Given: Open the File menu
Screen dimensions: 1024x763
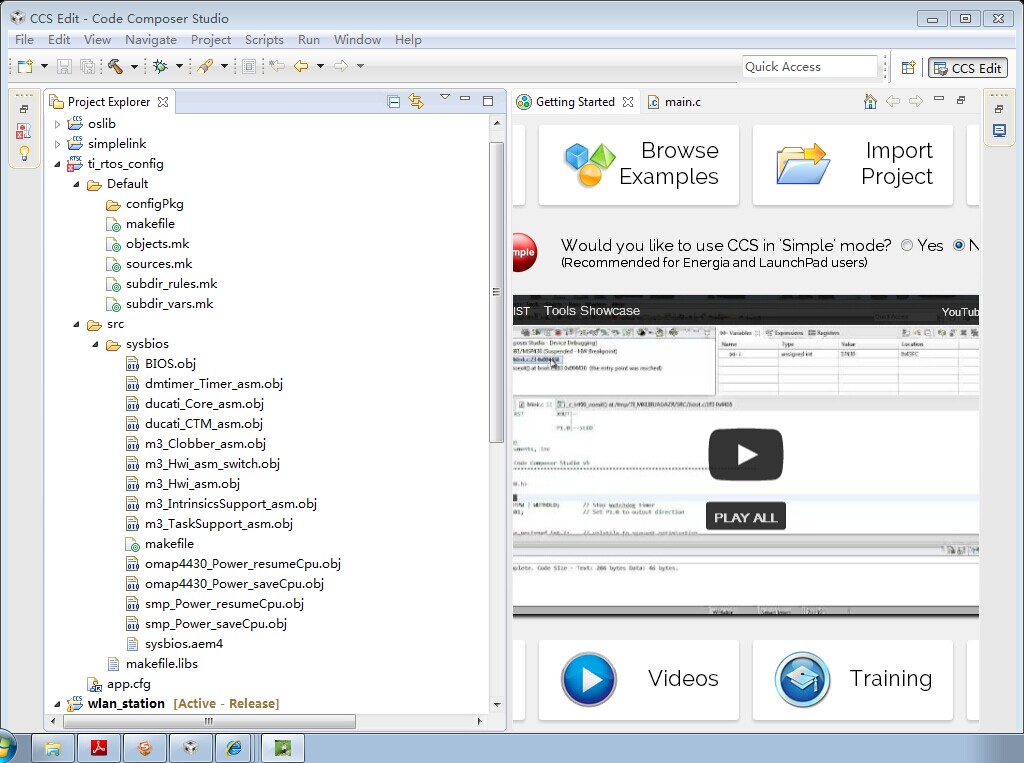Looking at the screenshot, I should pos(24,40).
